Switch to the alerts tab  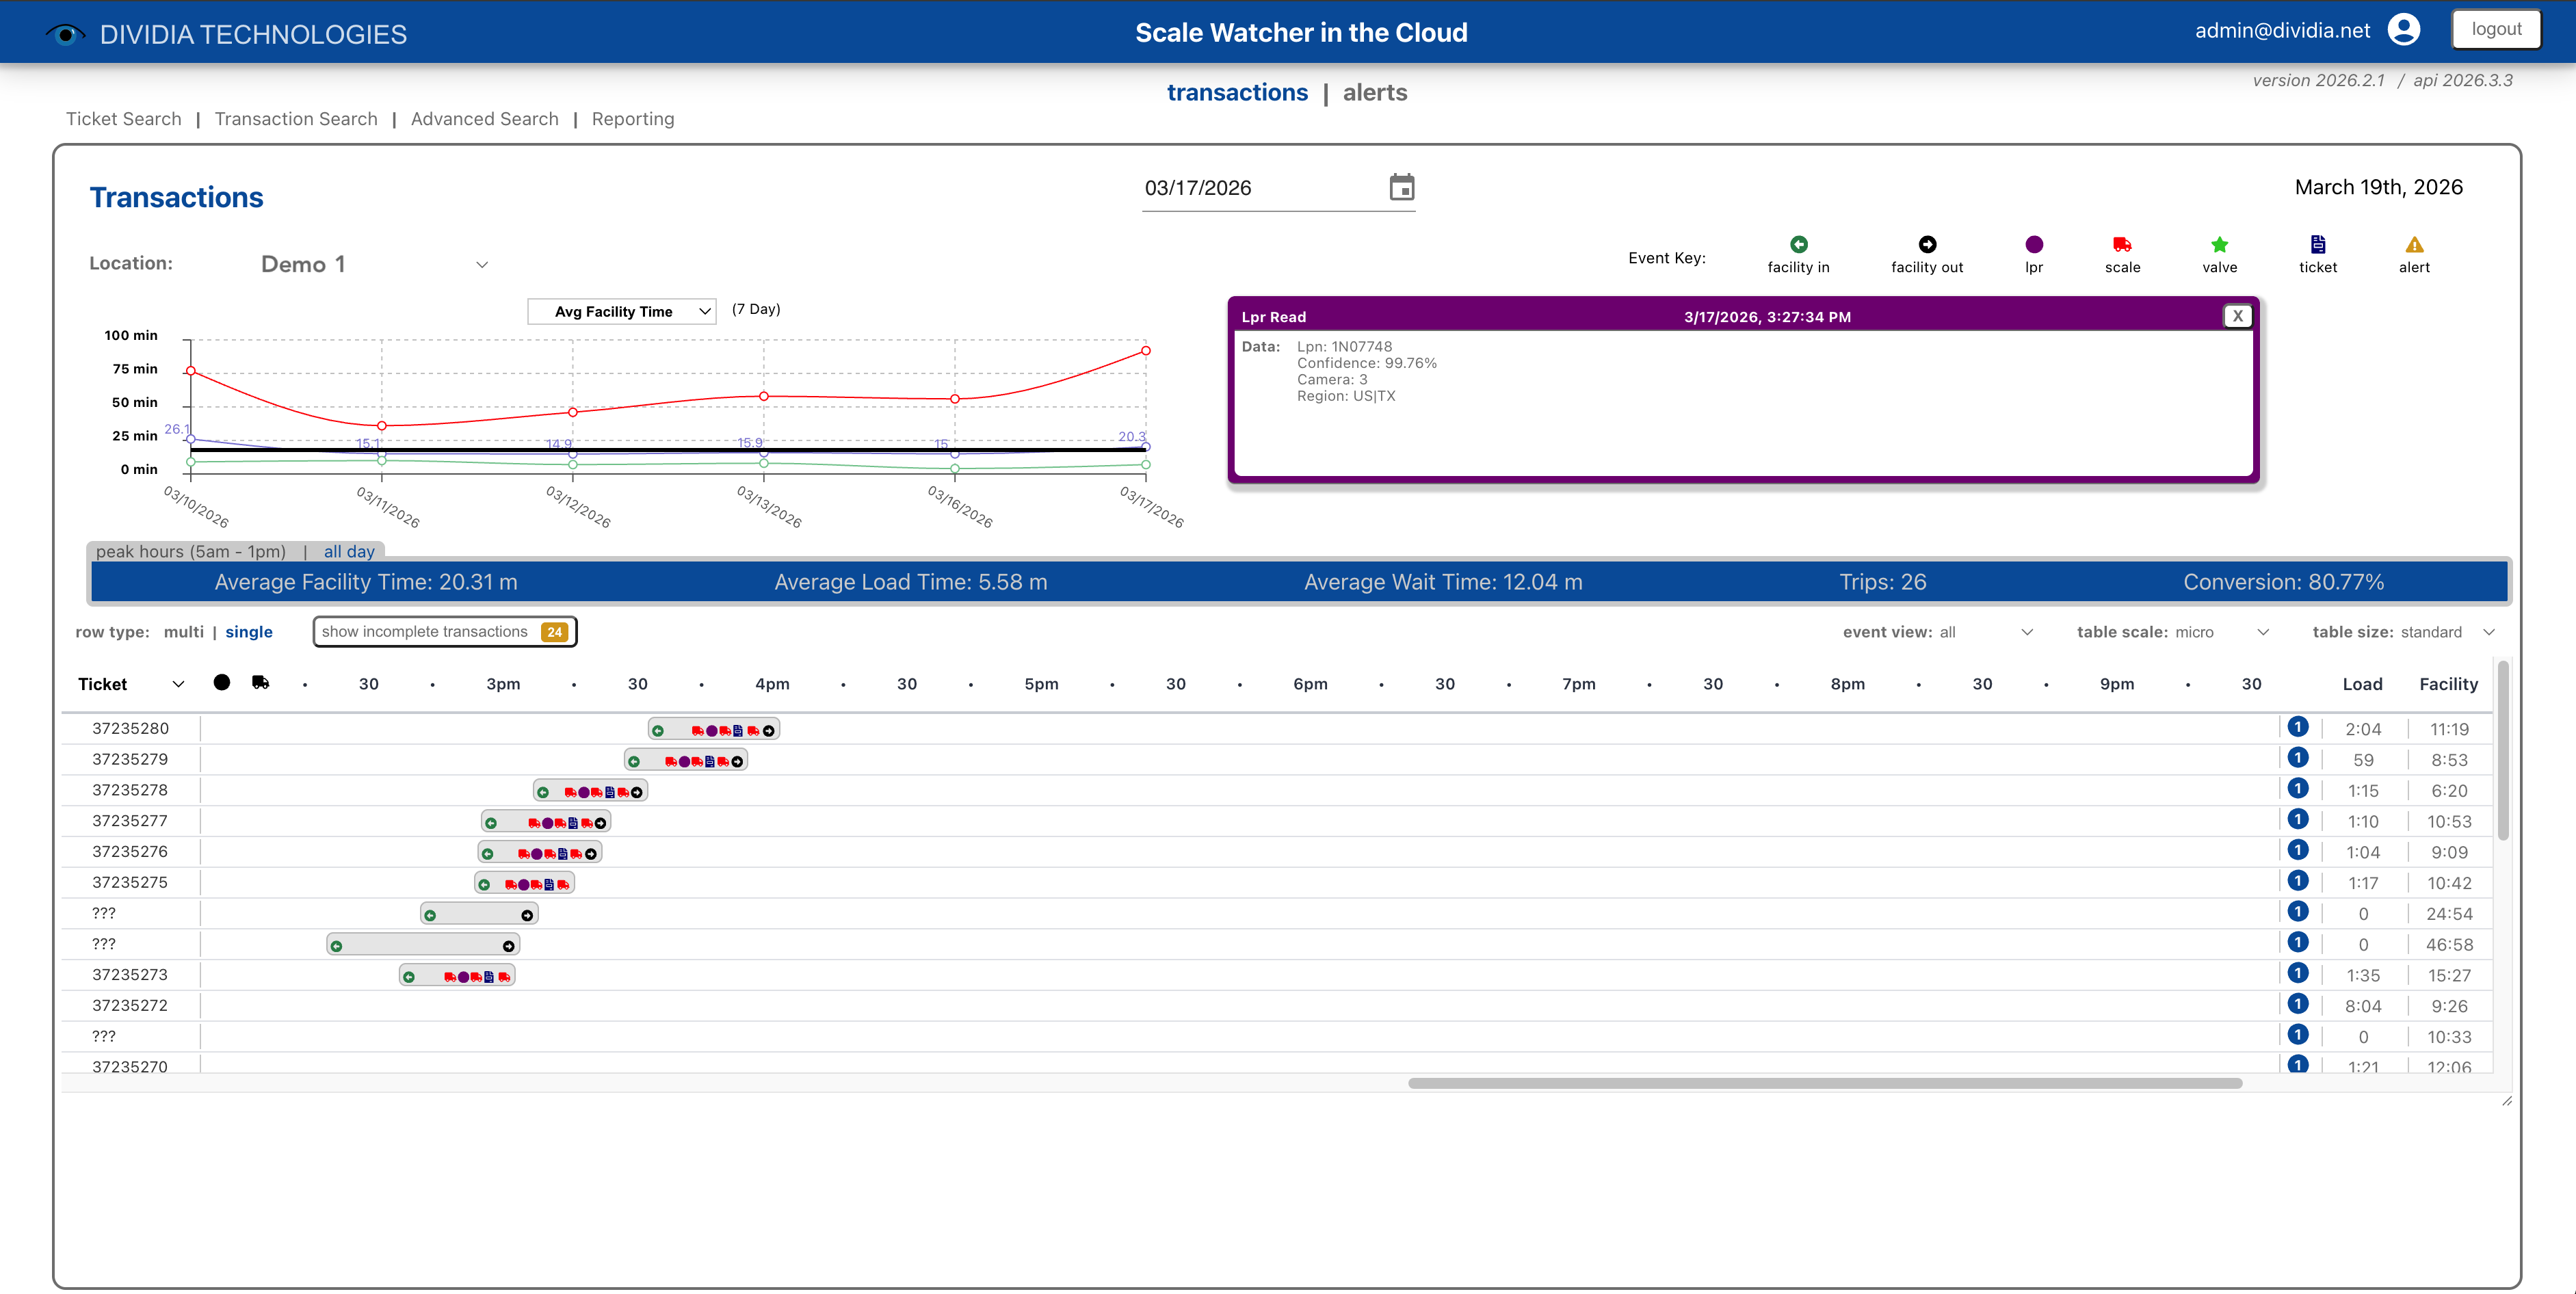coord(1375,92)
